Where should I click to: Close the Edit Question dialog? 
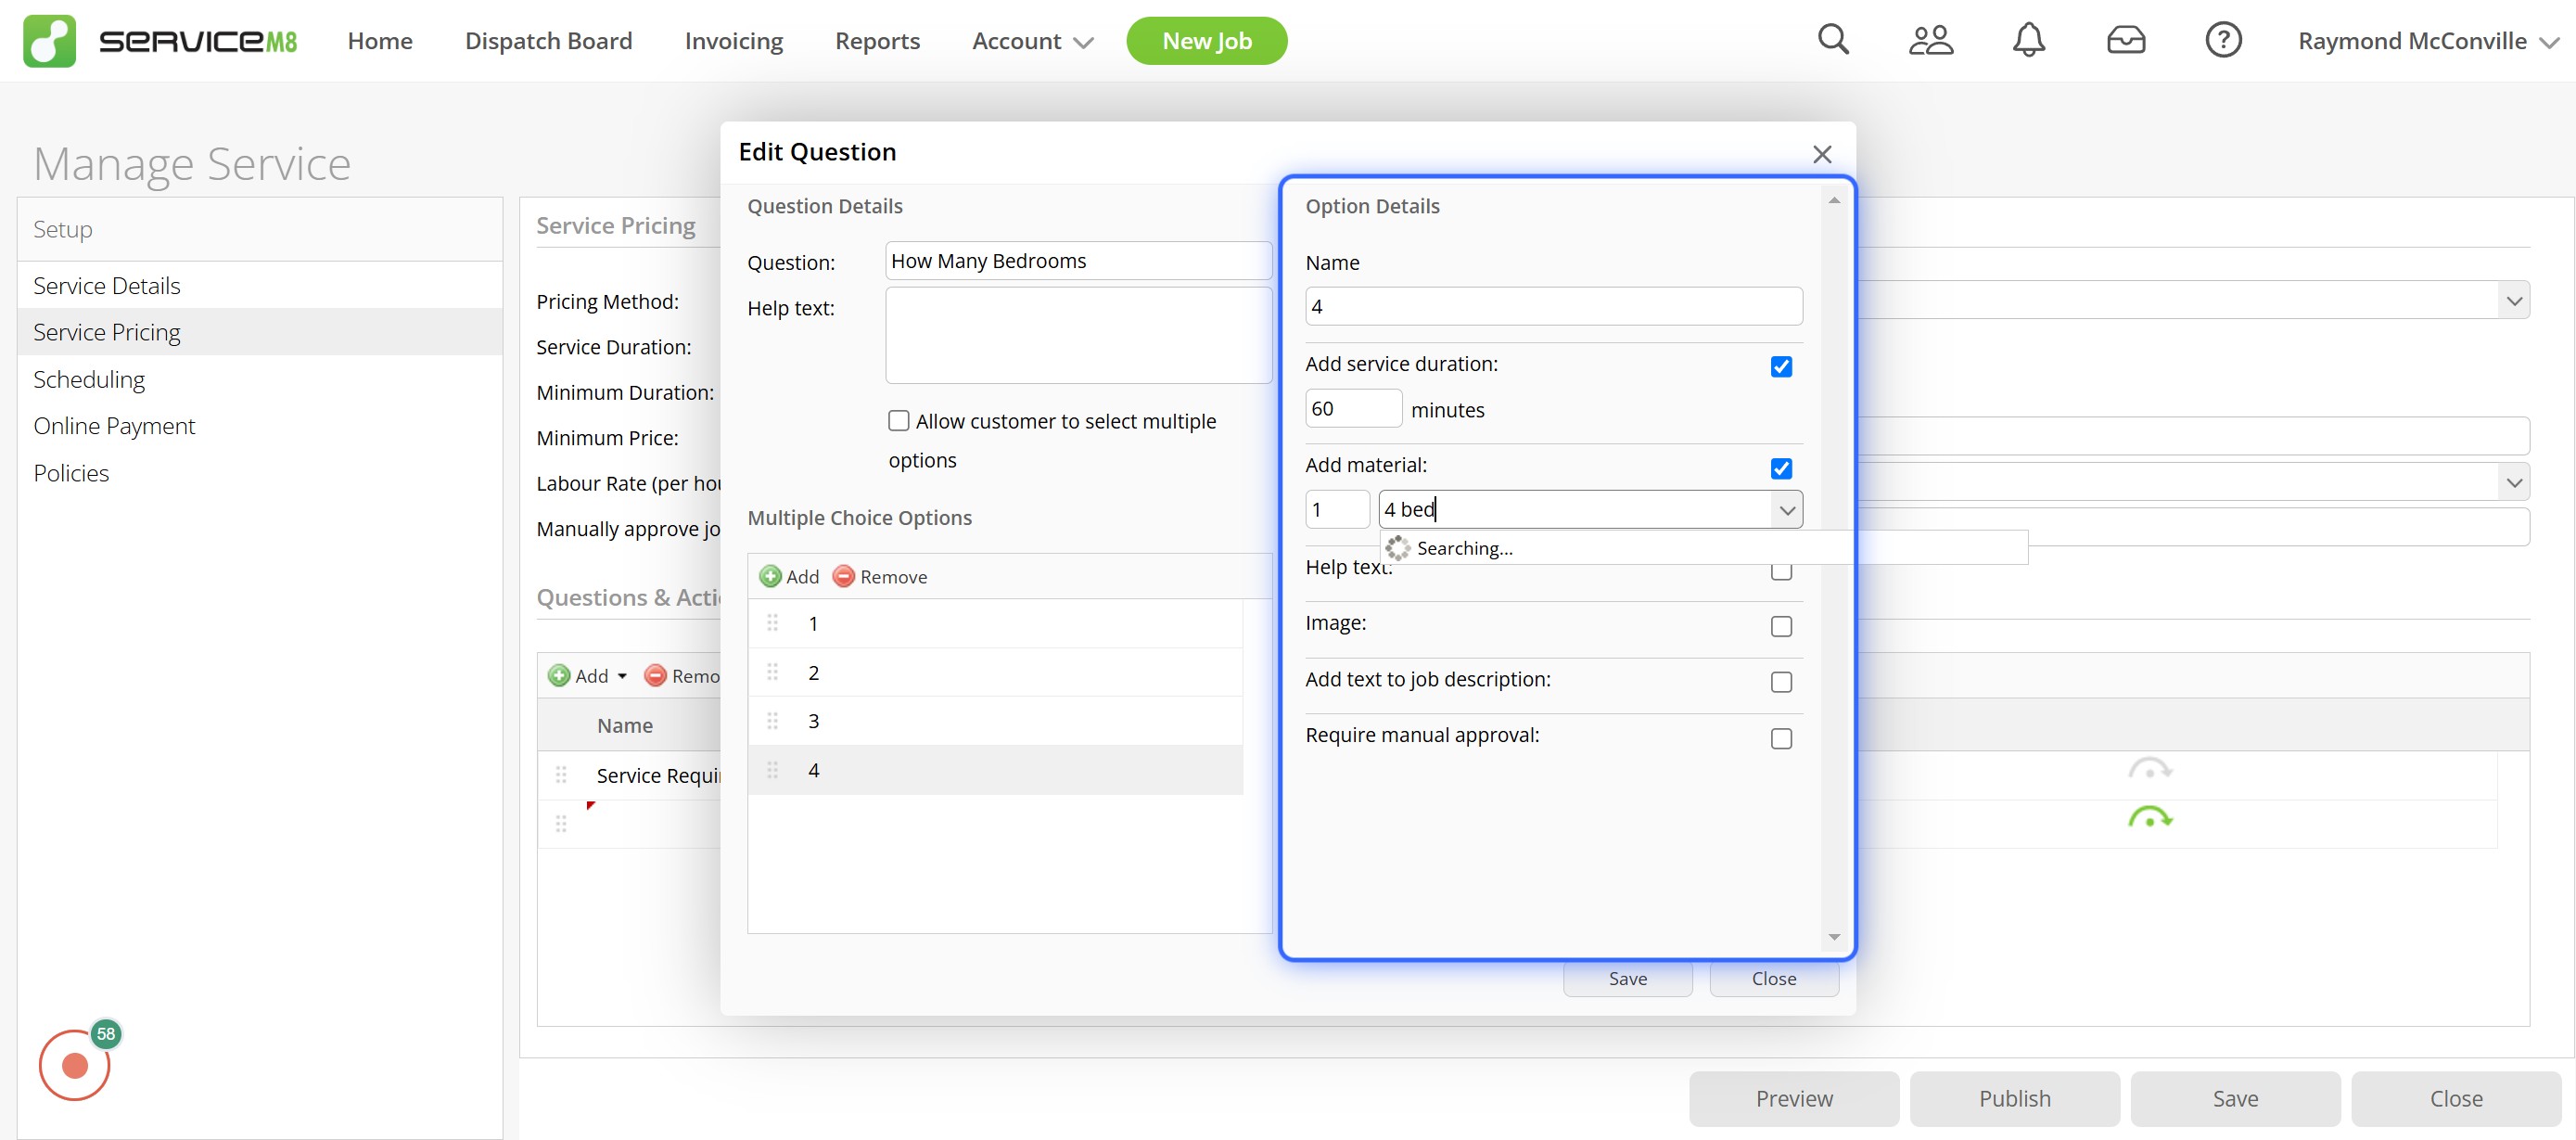pyautogui.click(x=1822, y=154)
